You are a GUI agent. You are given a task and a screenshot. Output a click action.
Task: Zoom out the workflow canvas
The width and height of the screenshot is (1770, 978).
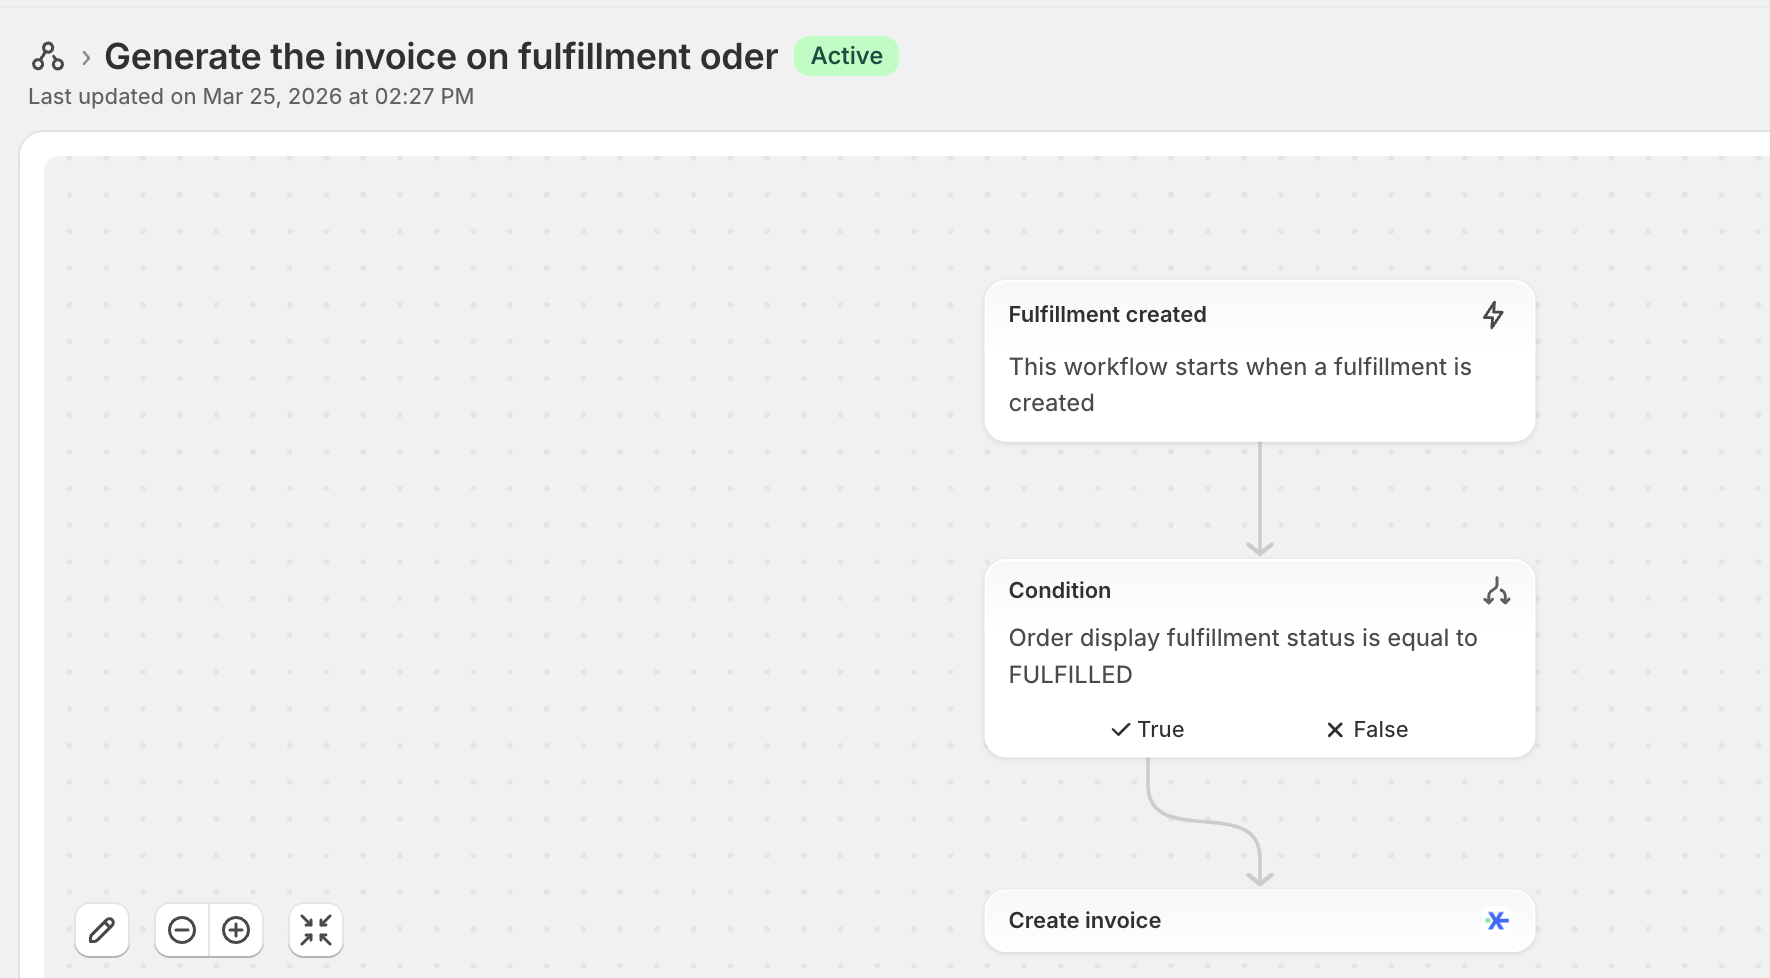pyautogui.click(x=182, y=931)
